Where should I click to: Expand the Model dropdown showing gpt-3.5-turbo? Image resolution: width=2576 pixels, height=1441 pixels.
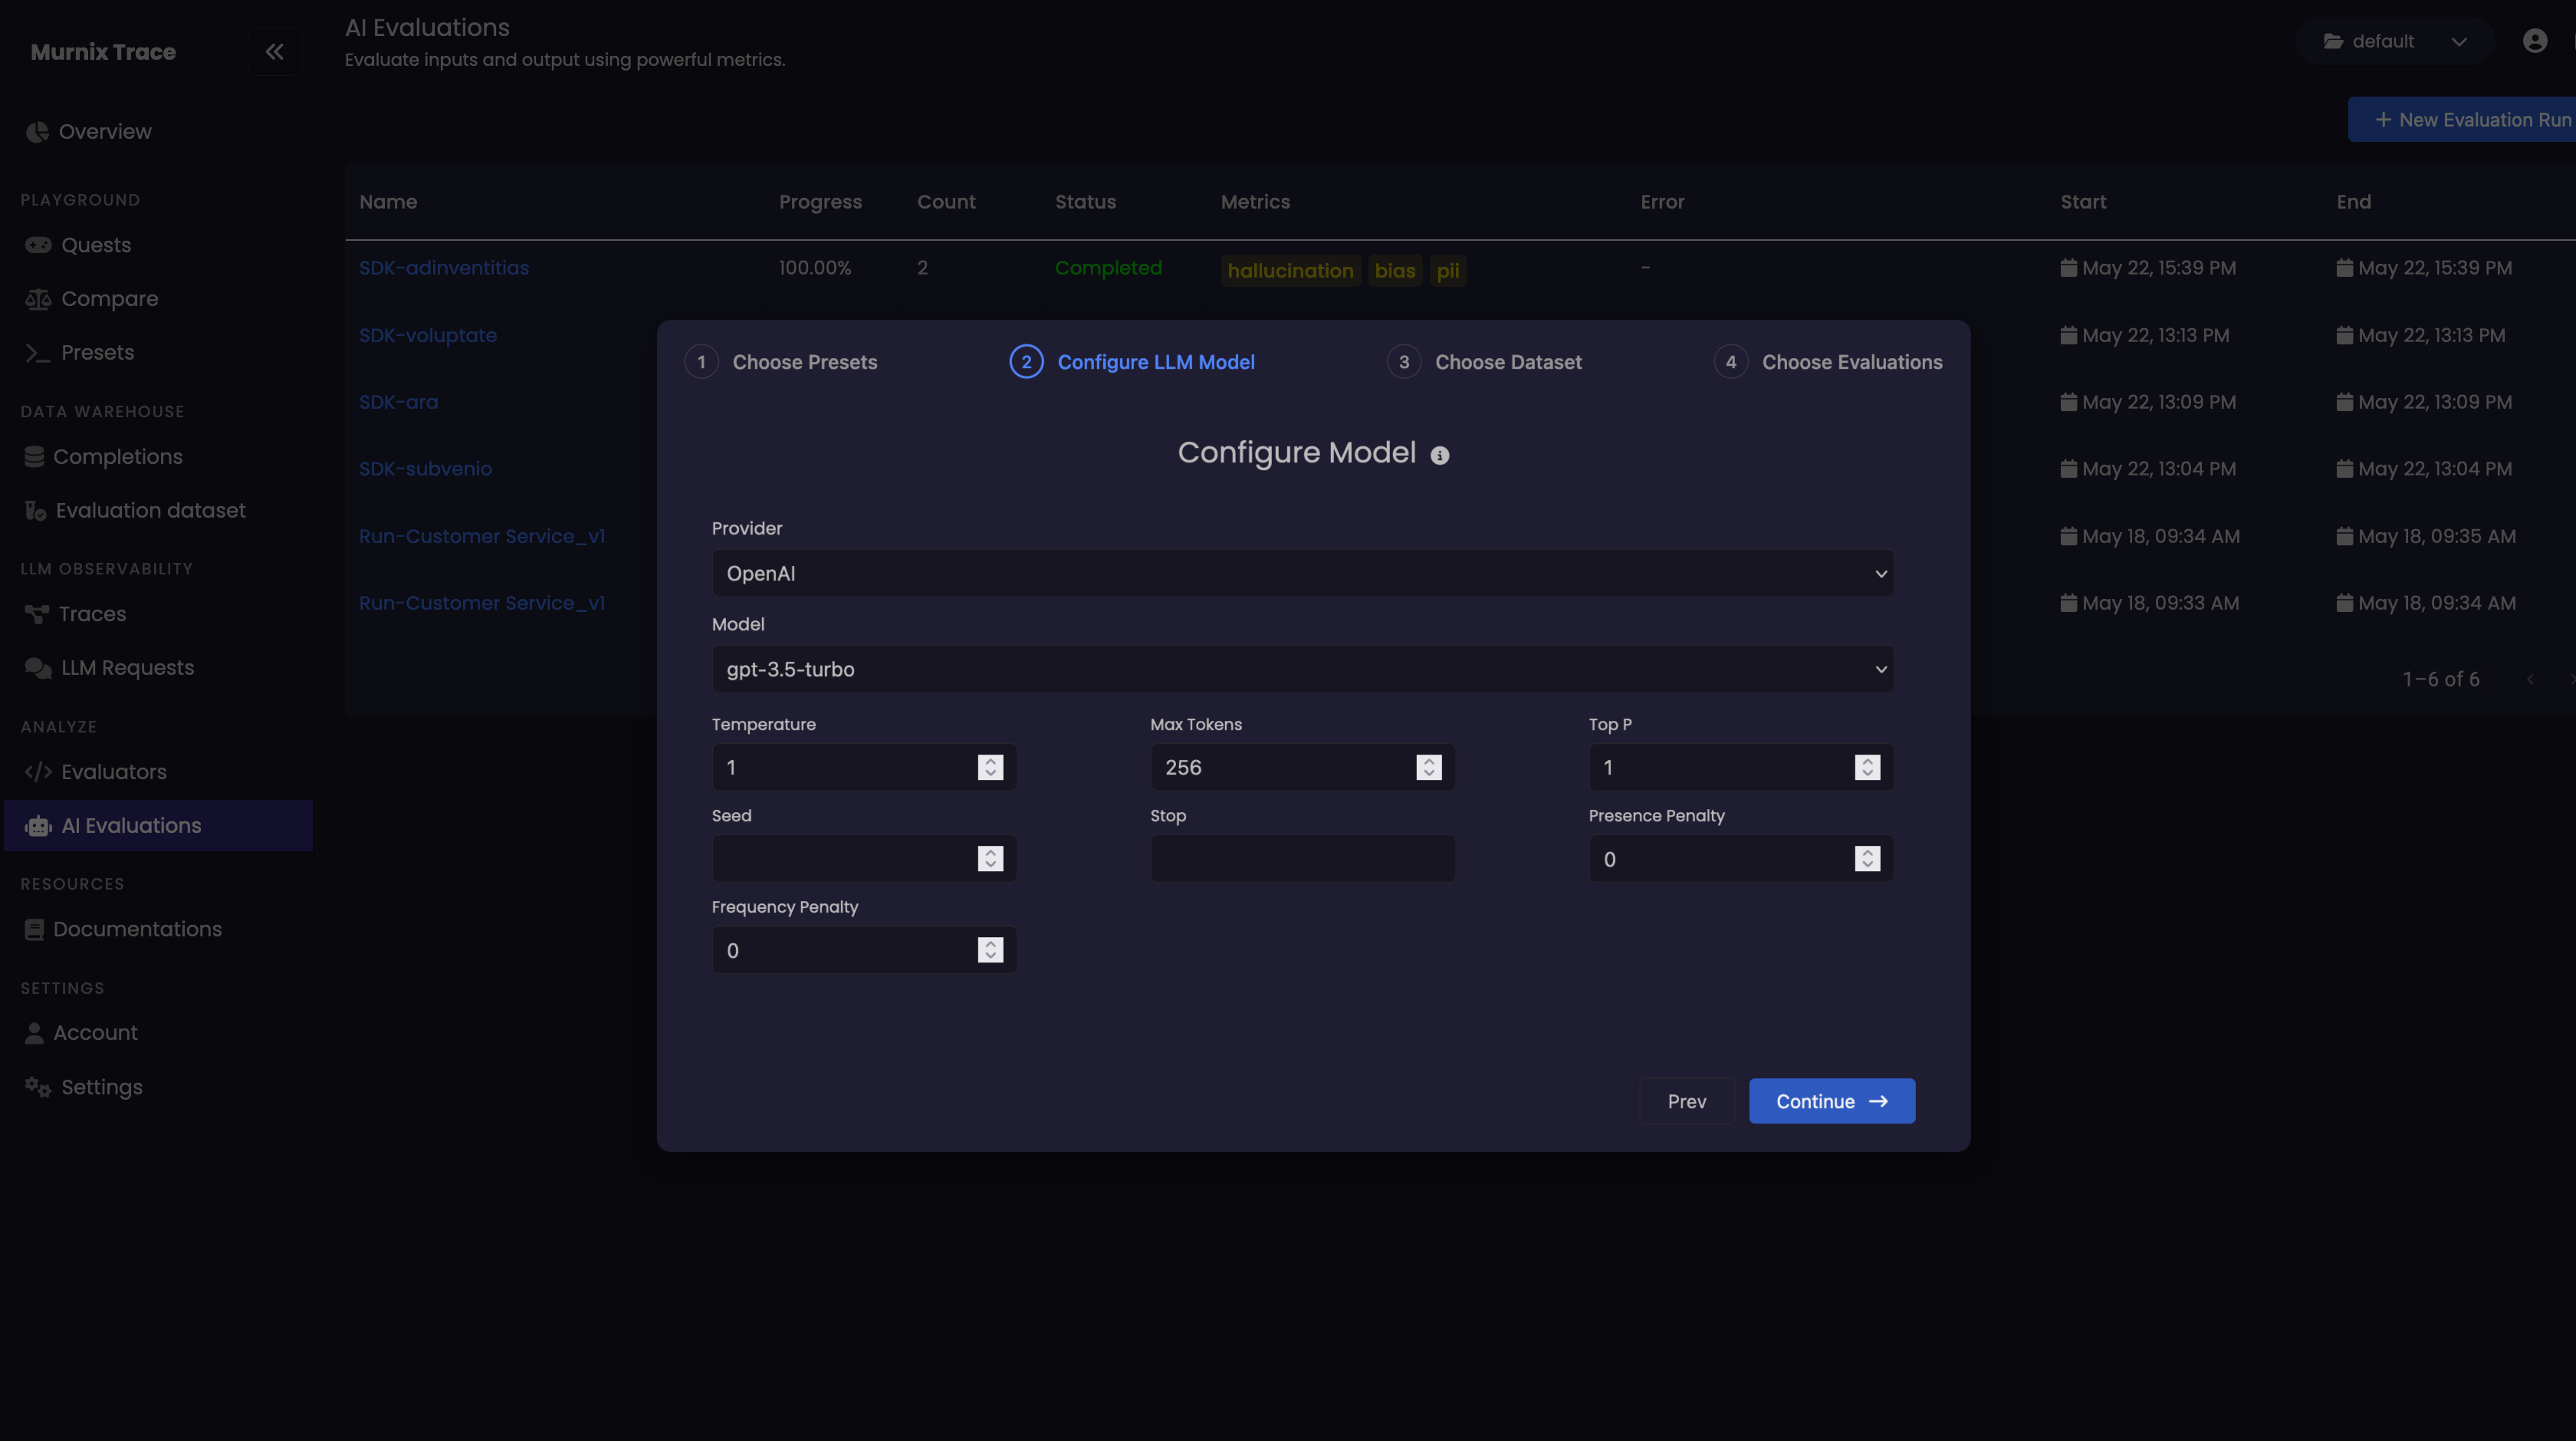[x=1302, y=669]
